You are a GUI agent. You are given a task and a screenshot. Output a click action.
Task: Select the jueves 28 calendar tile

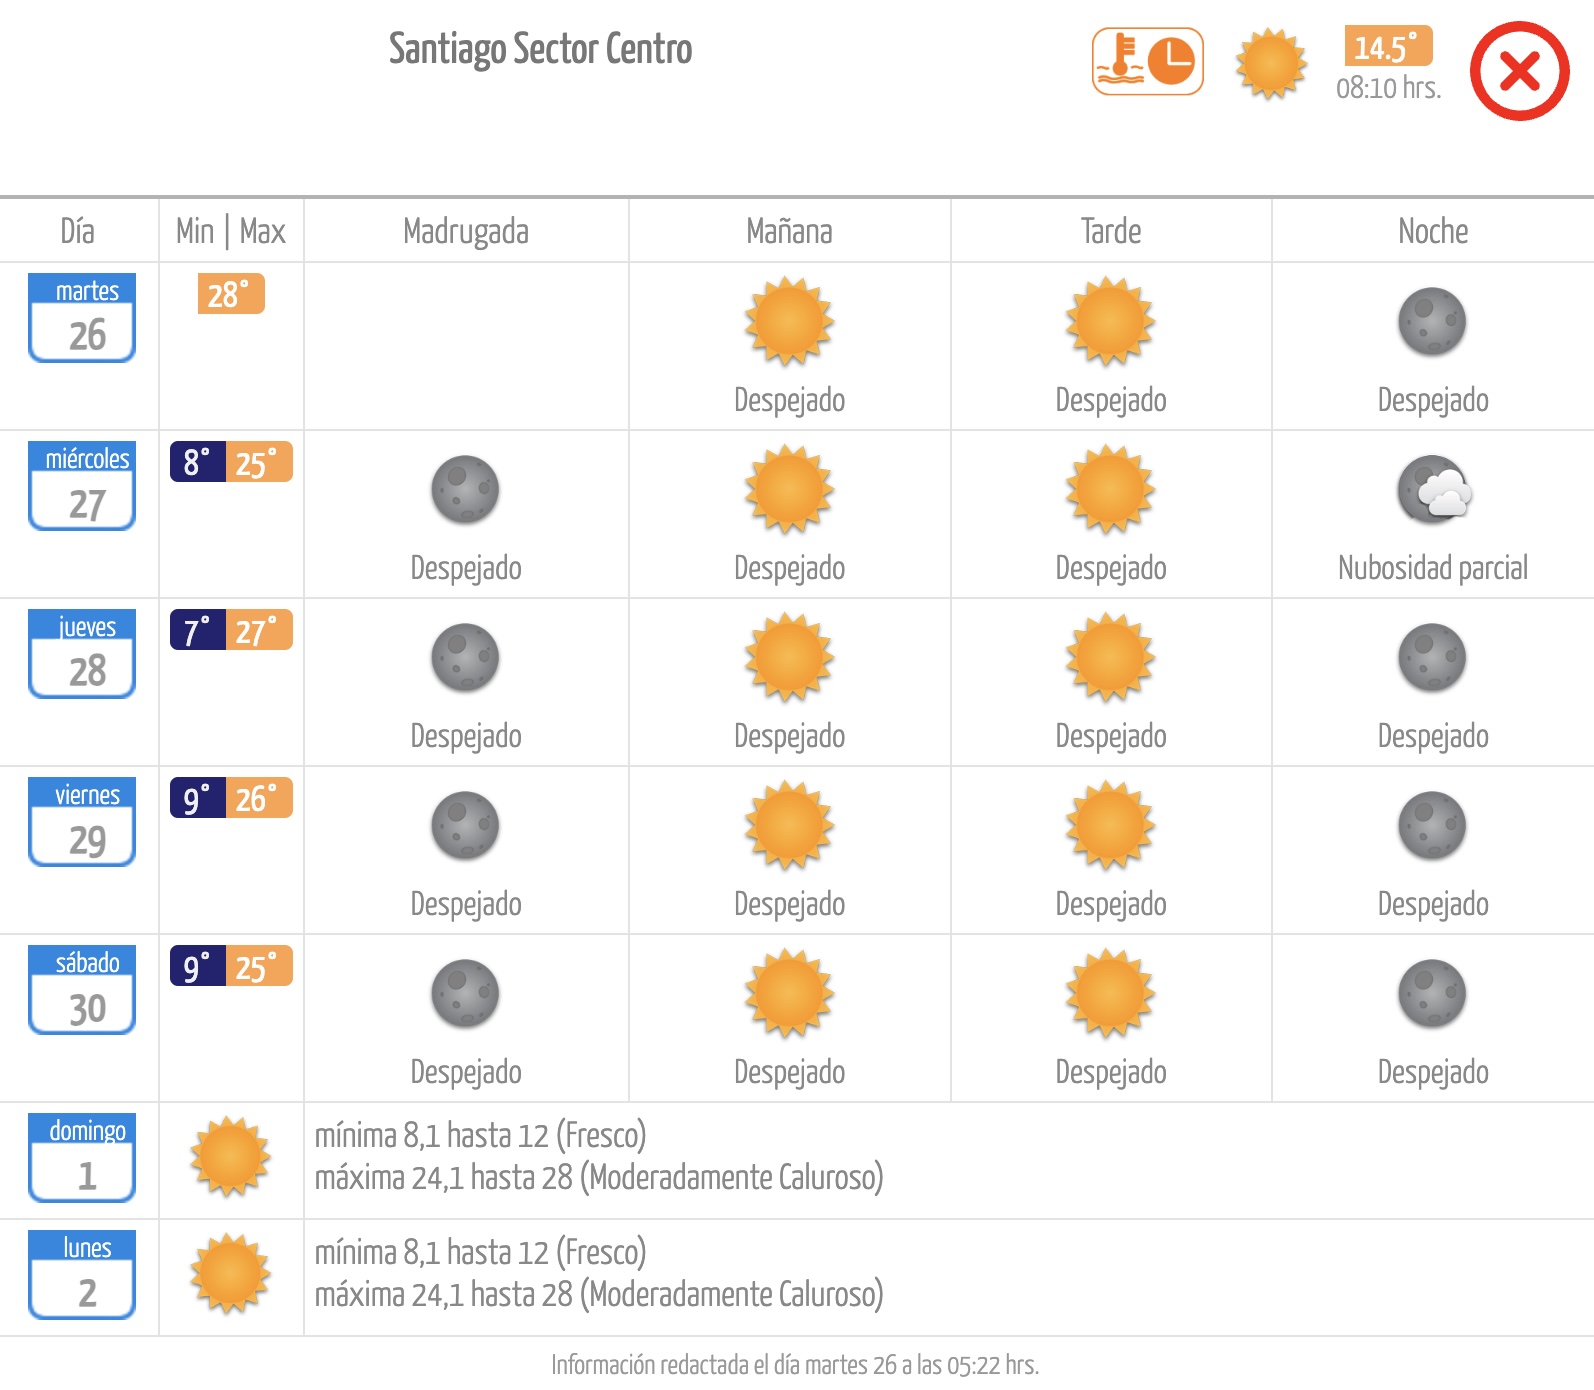[x=82, y=654]
